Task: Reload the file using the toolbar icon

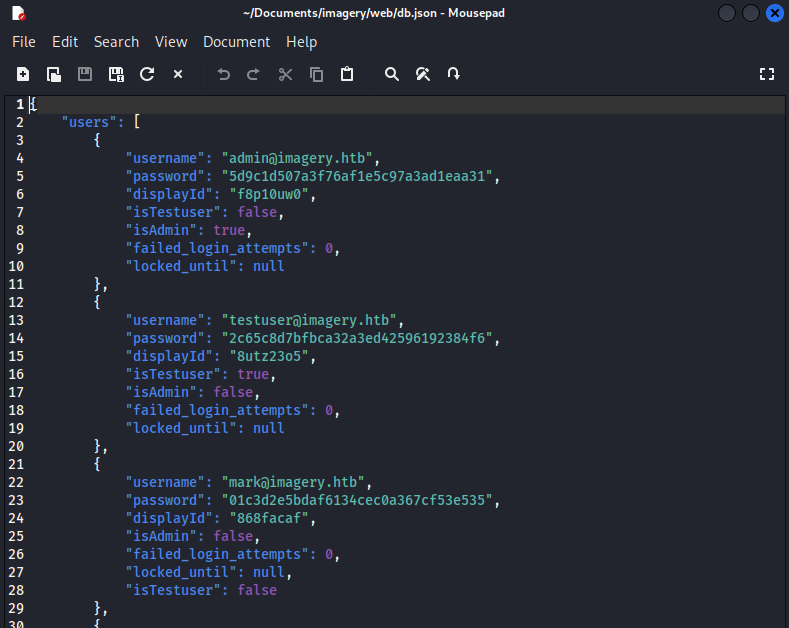Action: [147, 74]
